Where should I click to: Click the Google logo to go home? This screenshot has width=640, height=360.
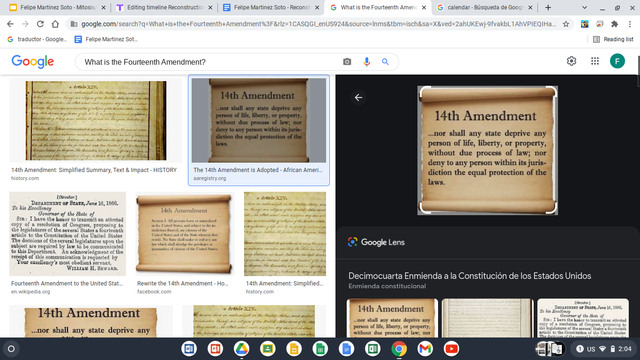33,62
